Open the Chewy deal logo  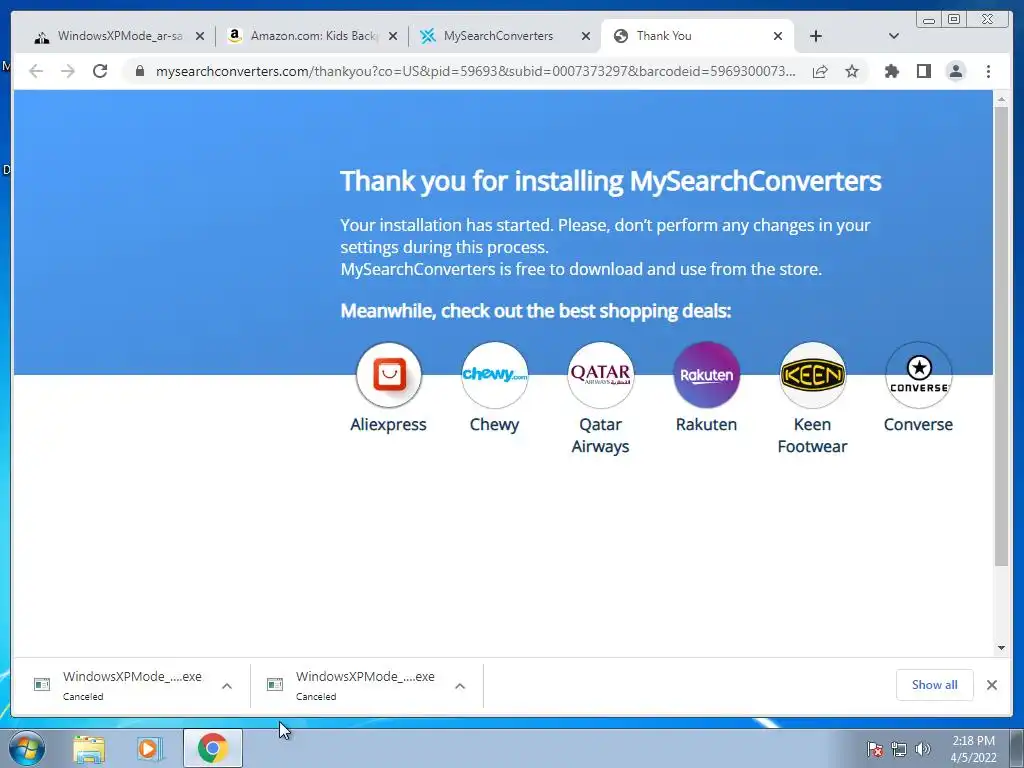[x=494, y=375]
